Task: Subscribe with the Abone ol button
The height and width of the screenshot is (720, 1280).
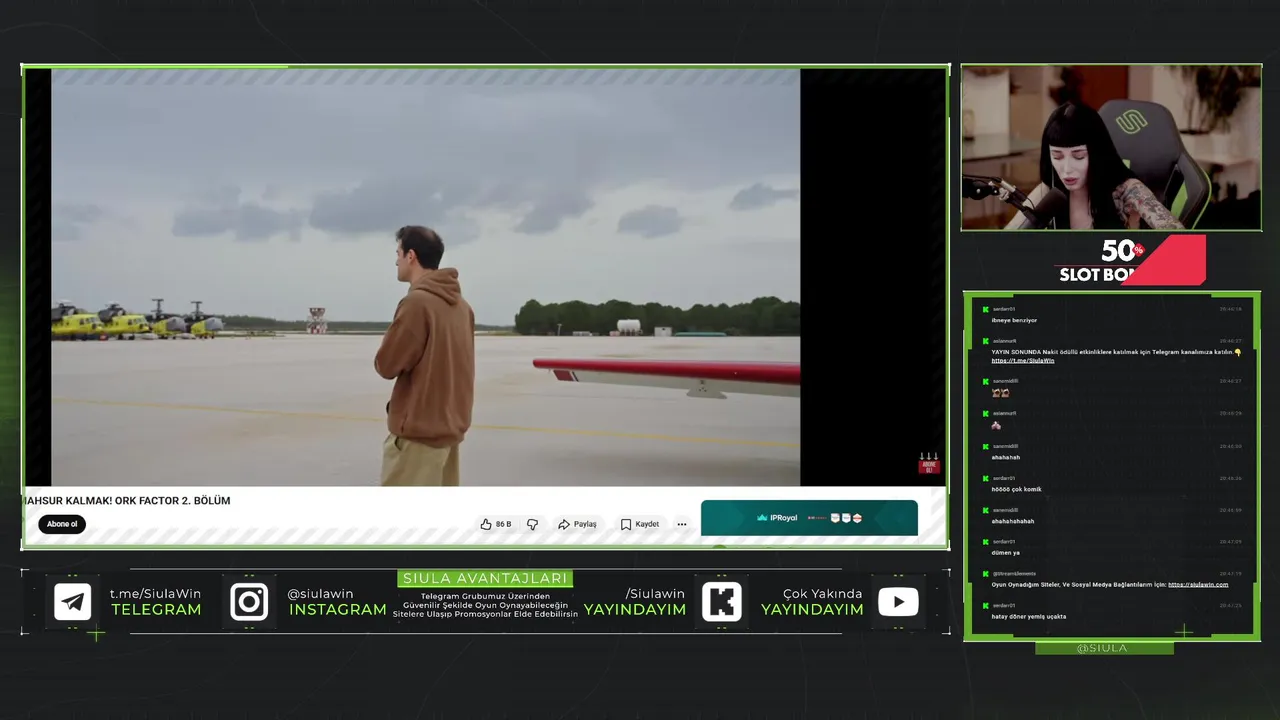Action: point(62,524)
